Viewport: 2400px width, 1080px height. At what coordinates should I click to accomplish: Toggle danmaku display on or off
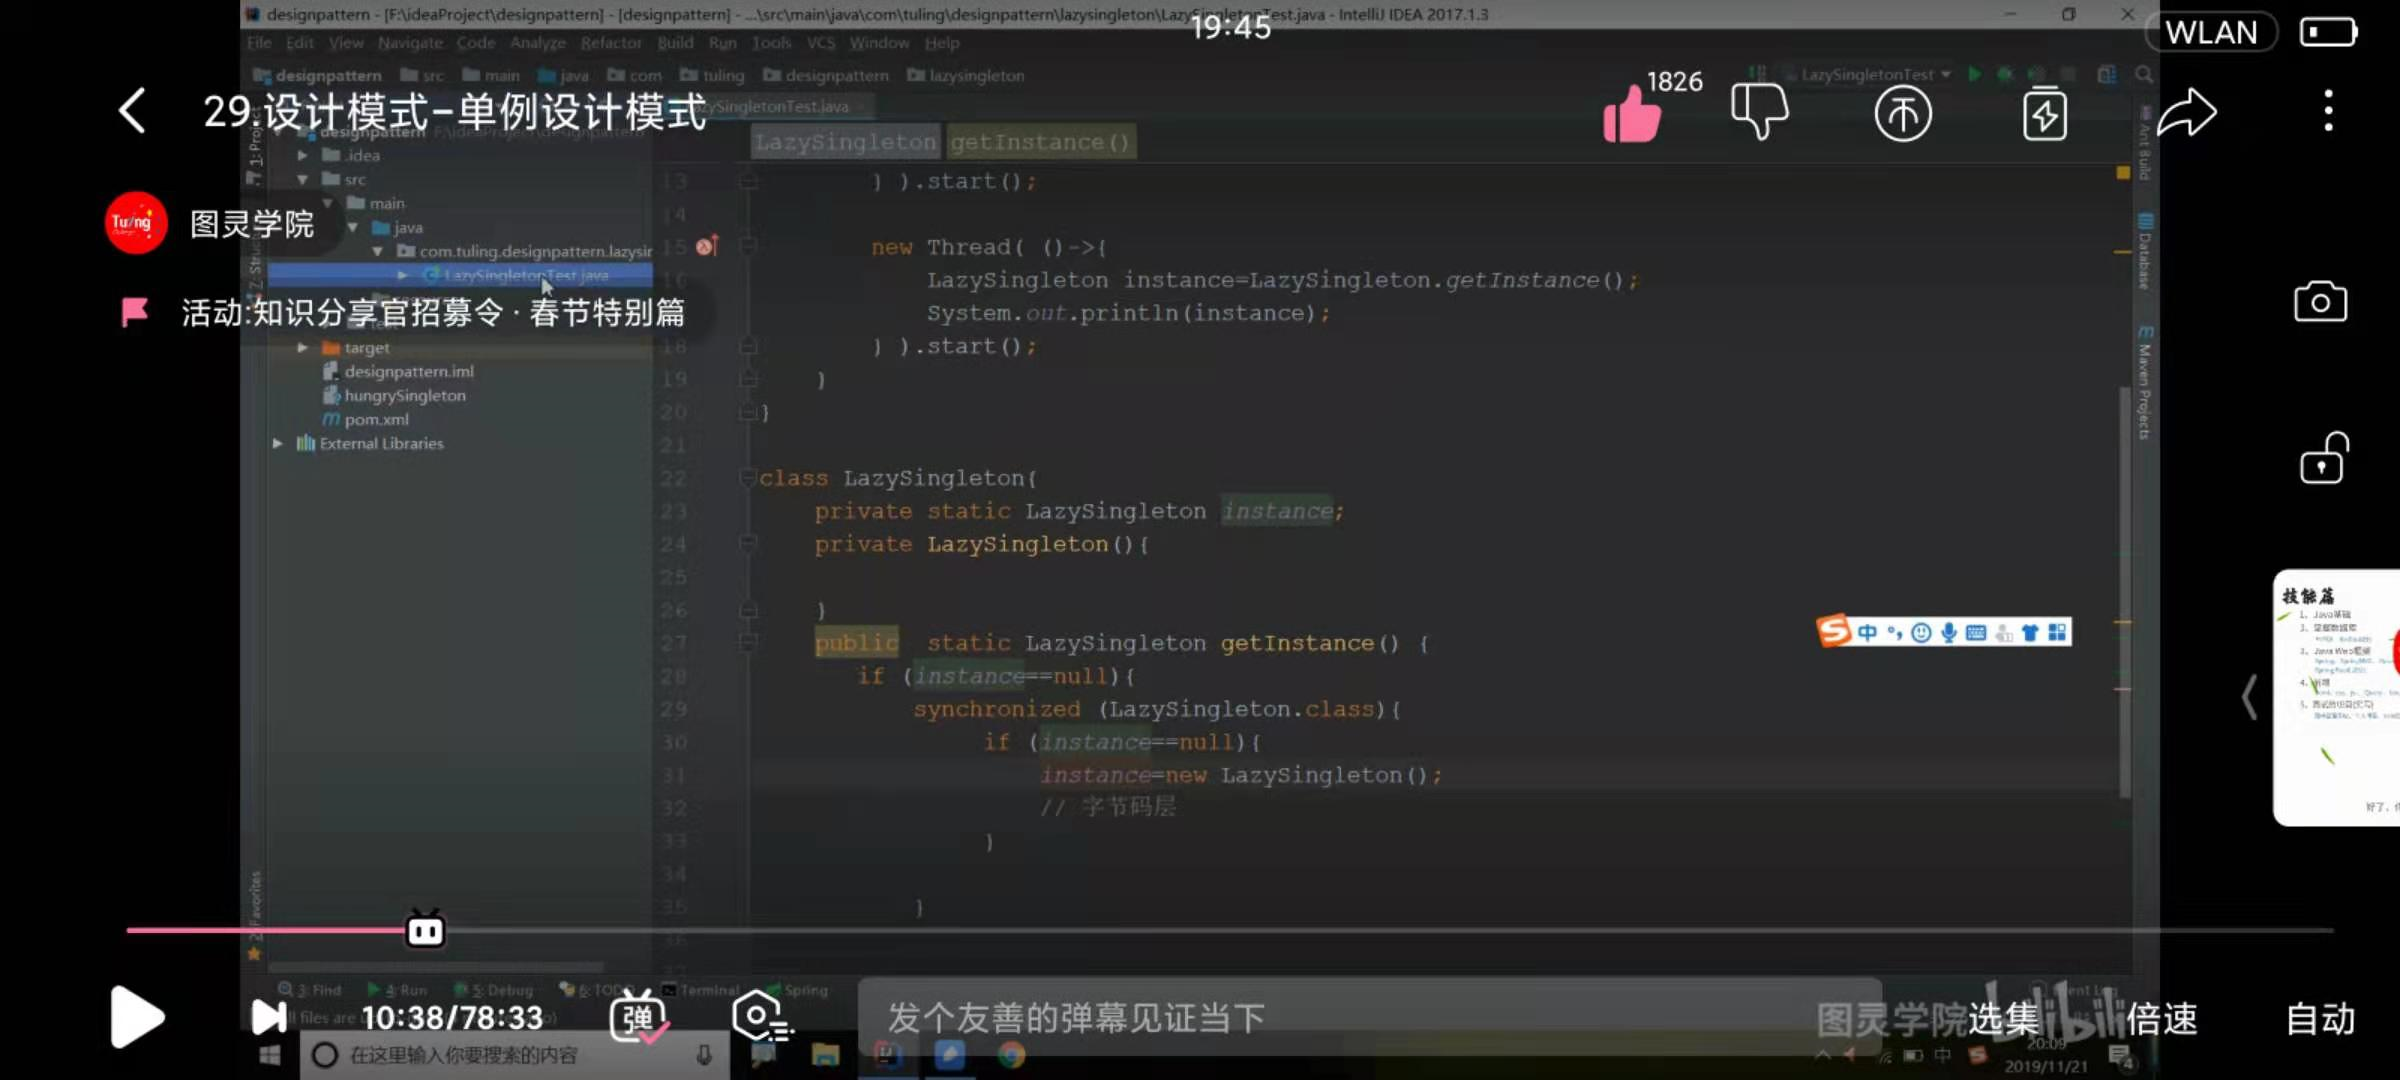pos(638,1018)
